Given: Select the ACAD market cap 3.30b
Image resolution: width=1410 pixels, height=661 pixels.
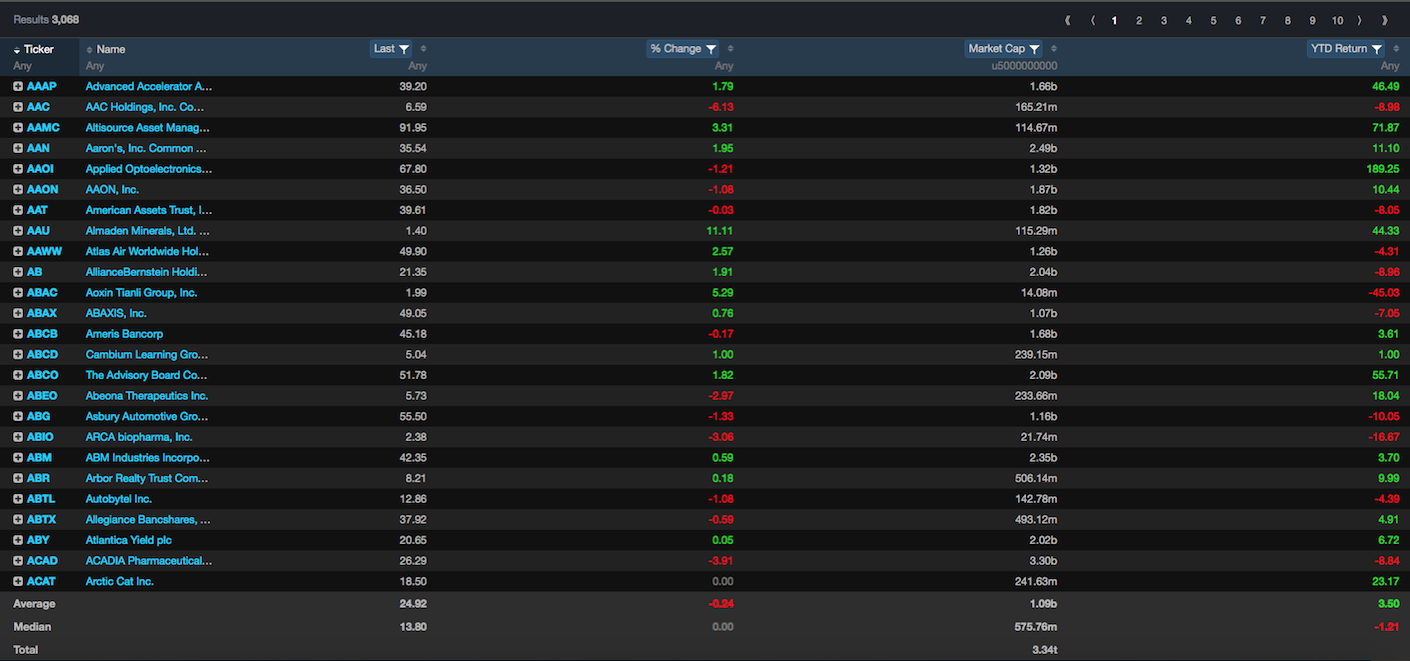Looking at the screenshot, I should pos(1043,561).
